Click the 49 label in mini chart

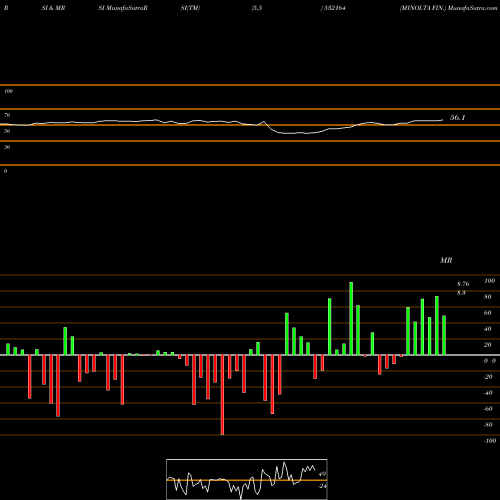(x=322, y=474)
